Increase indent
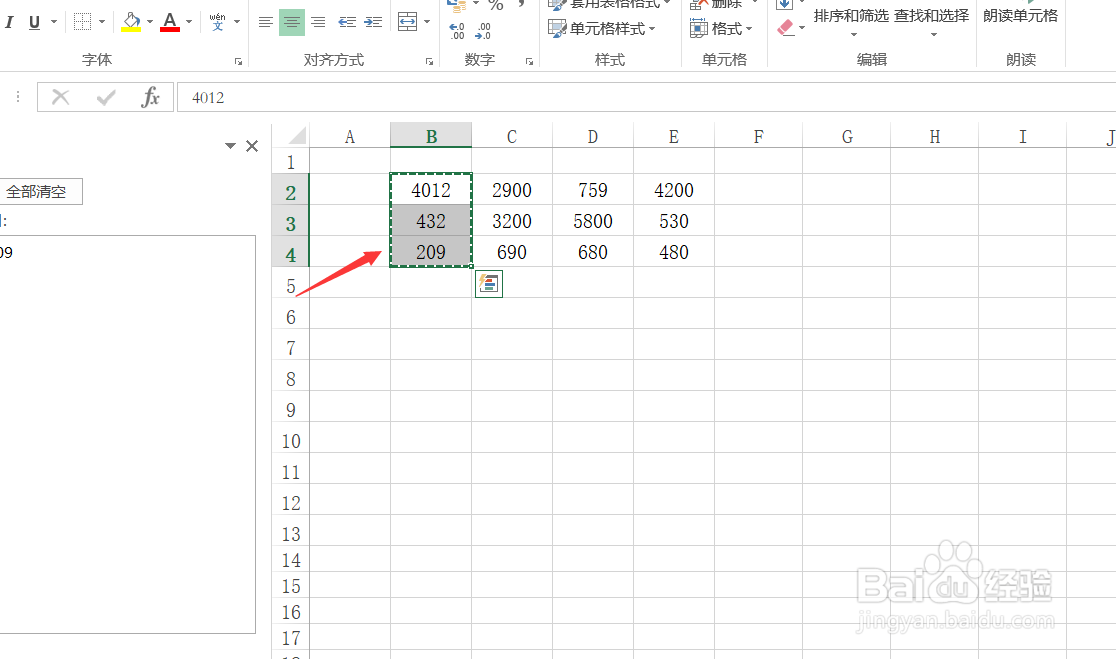This screenshot has width=1116, height=659. click(x=373, y=22)
